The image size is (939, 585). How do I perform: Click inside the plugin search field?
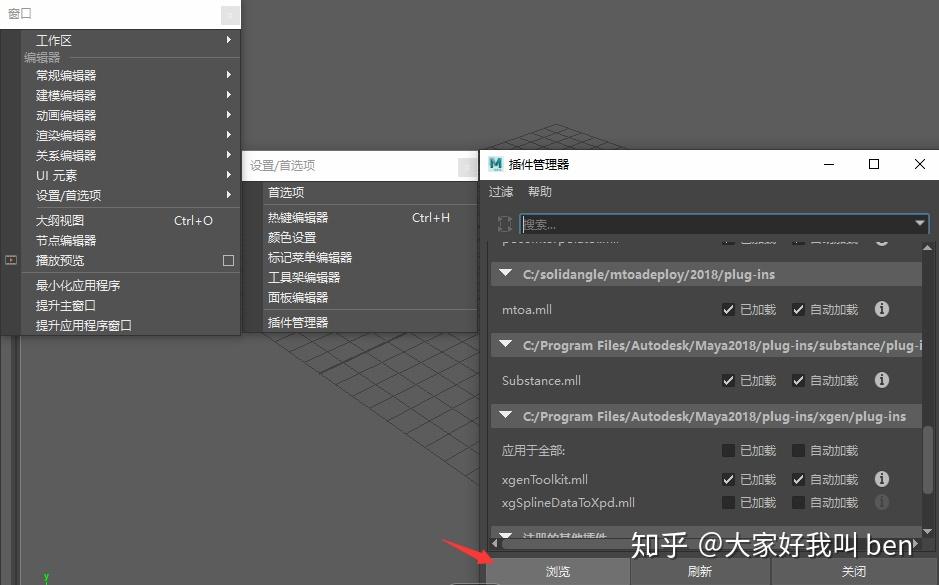[x=700, y=223]
